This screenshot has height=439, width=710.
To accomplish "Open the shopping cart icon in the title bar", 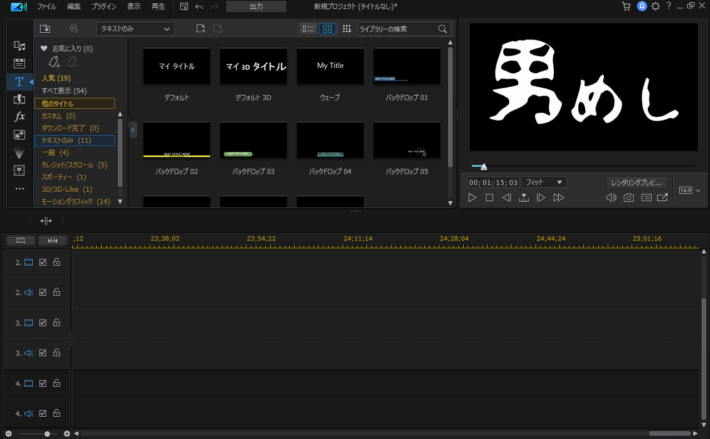I will (626, 6).
